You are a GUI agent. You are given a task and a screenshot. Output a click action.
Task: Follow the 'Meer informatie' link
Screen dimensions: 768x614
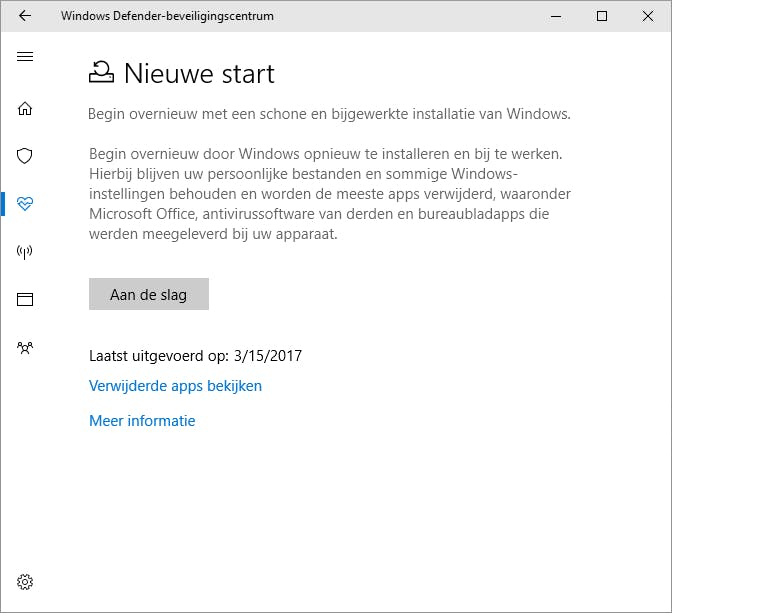click(142, 421)
